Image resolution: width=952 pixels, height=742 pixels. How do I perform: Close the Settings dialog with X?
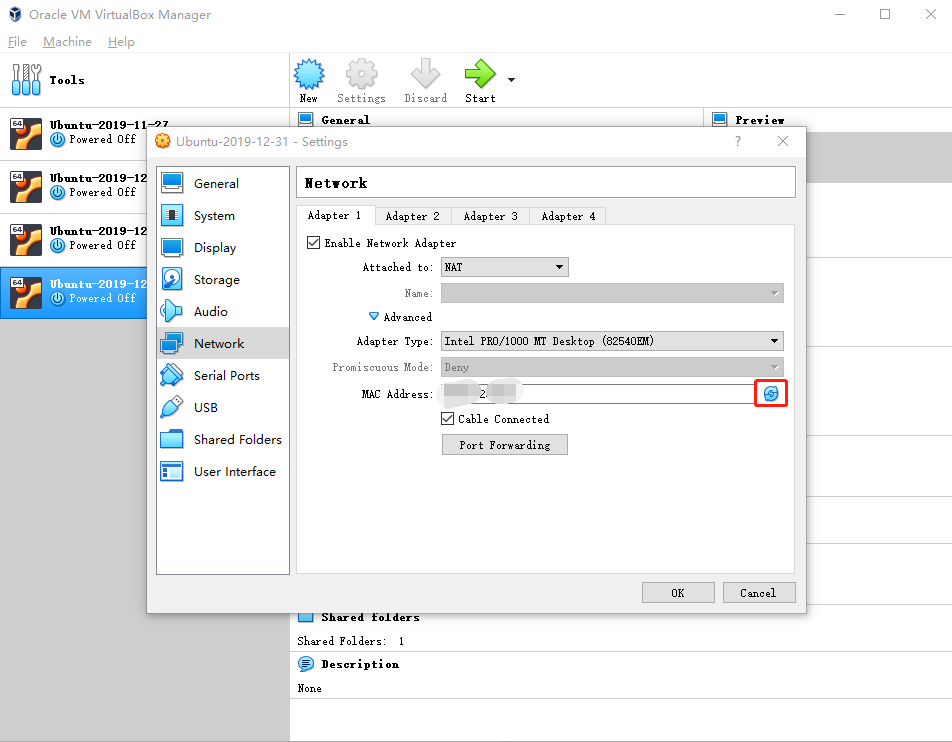(x=783, y=141)
